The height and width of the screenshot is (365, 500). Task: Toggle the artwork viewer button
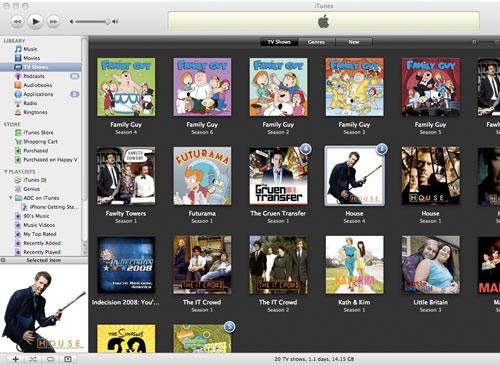point(68,359)
